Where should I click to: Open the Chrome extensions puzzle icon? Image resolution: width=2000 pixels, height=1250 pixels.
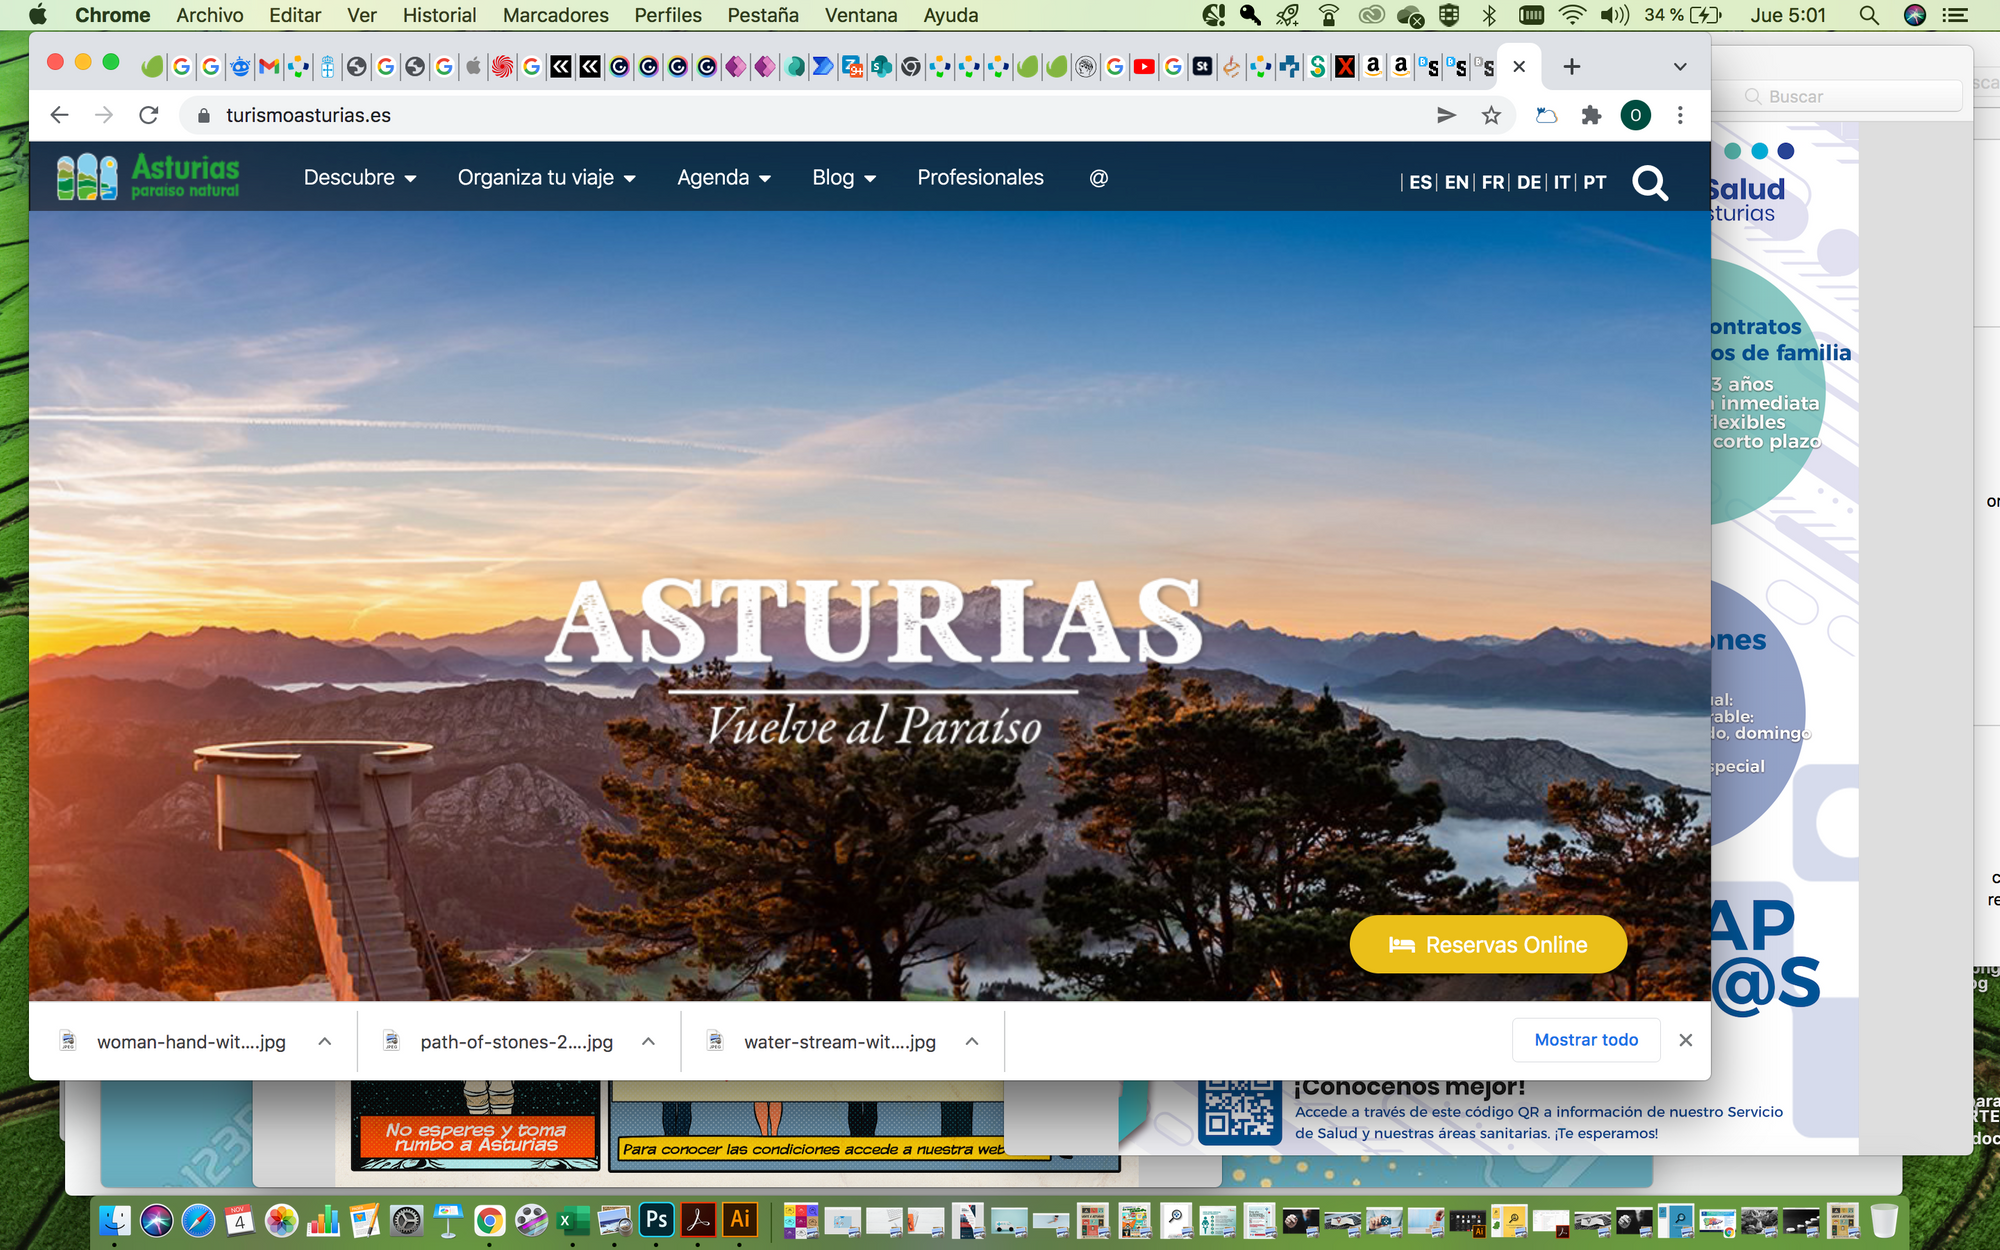(1591, 116)
